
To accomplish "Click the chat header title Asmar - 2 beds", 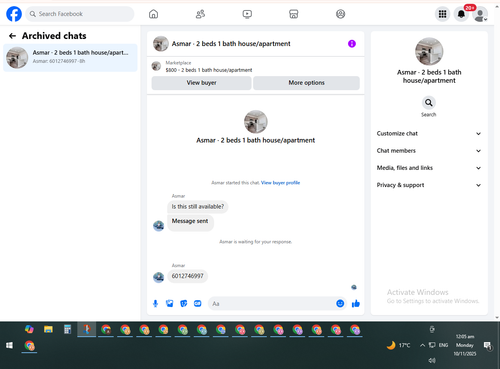I will coord(231,44).
